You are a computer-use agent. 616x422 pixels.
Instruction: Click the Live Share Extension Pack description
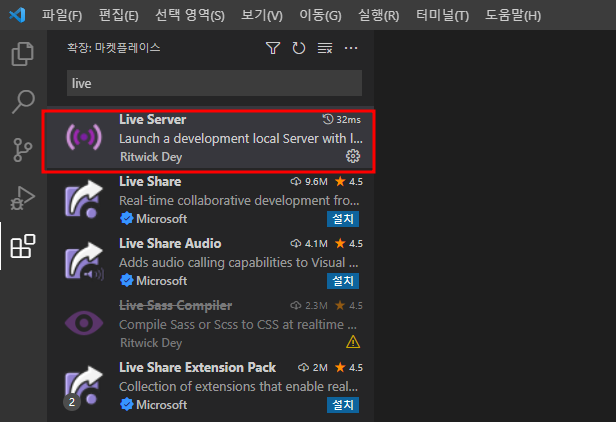coord(238,387)
